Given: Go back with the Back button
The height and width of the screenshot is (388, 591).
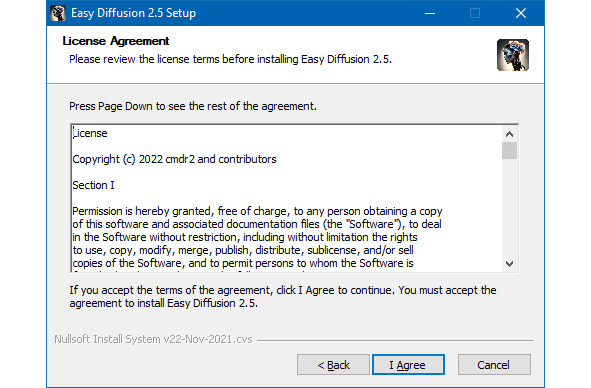Looking at the screenshot, I should (x=333, y=365).
